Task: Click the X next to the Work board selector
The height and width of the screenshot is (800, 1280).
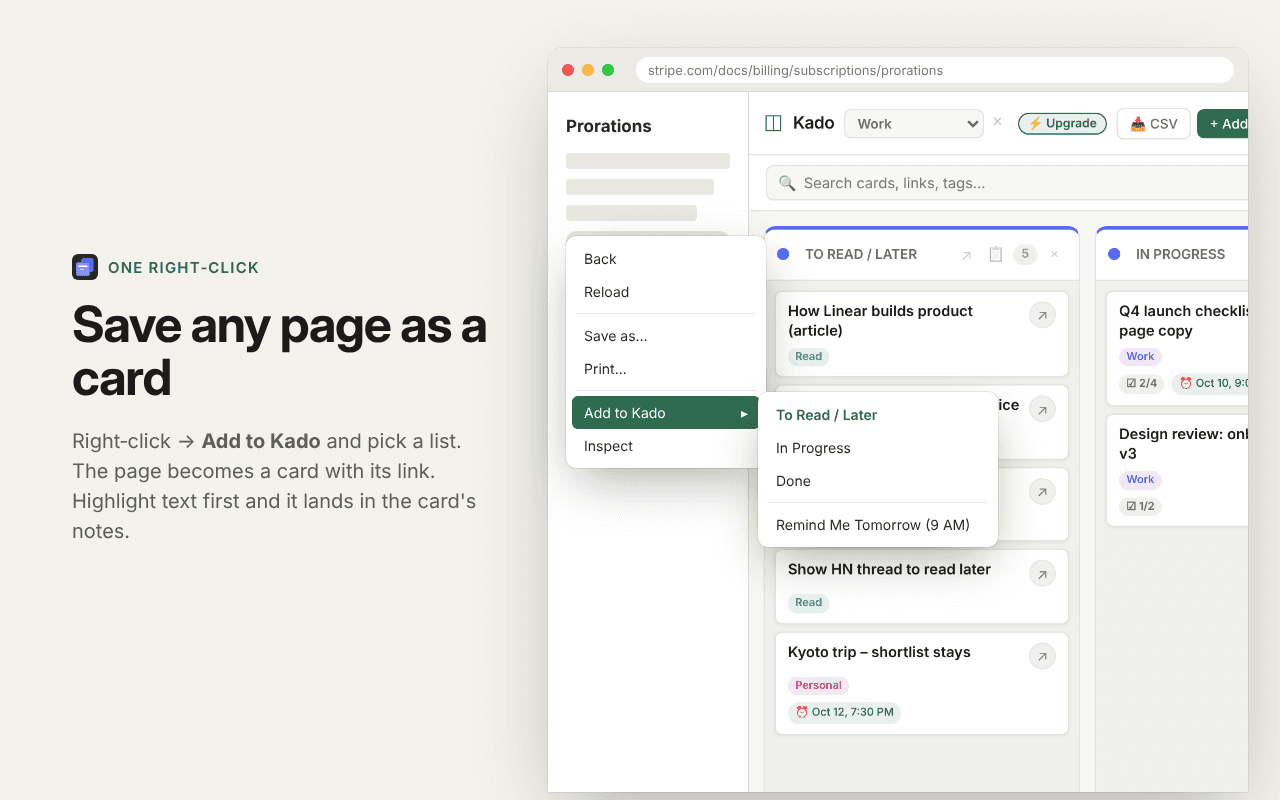Action: pyautogui.click(x=997, y=122)
